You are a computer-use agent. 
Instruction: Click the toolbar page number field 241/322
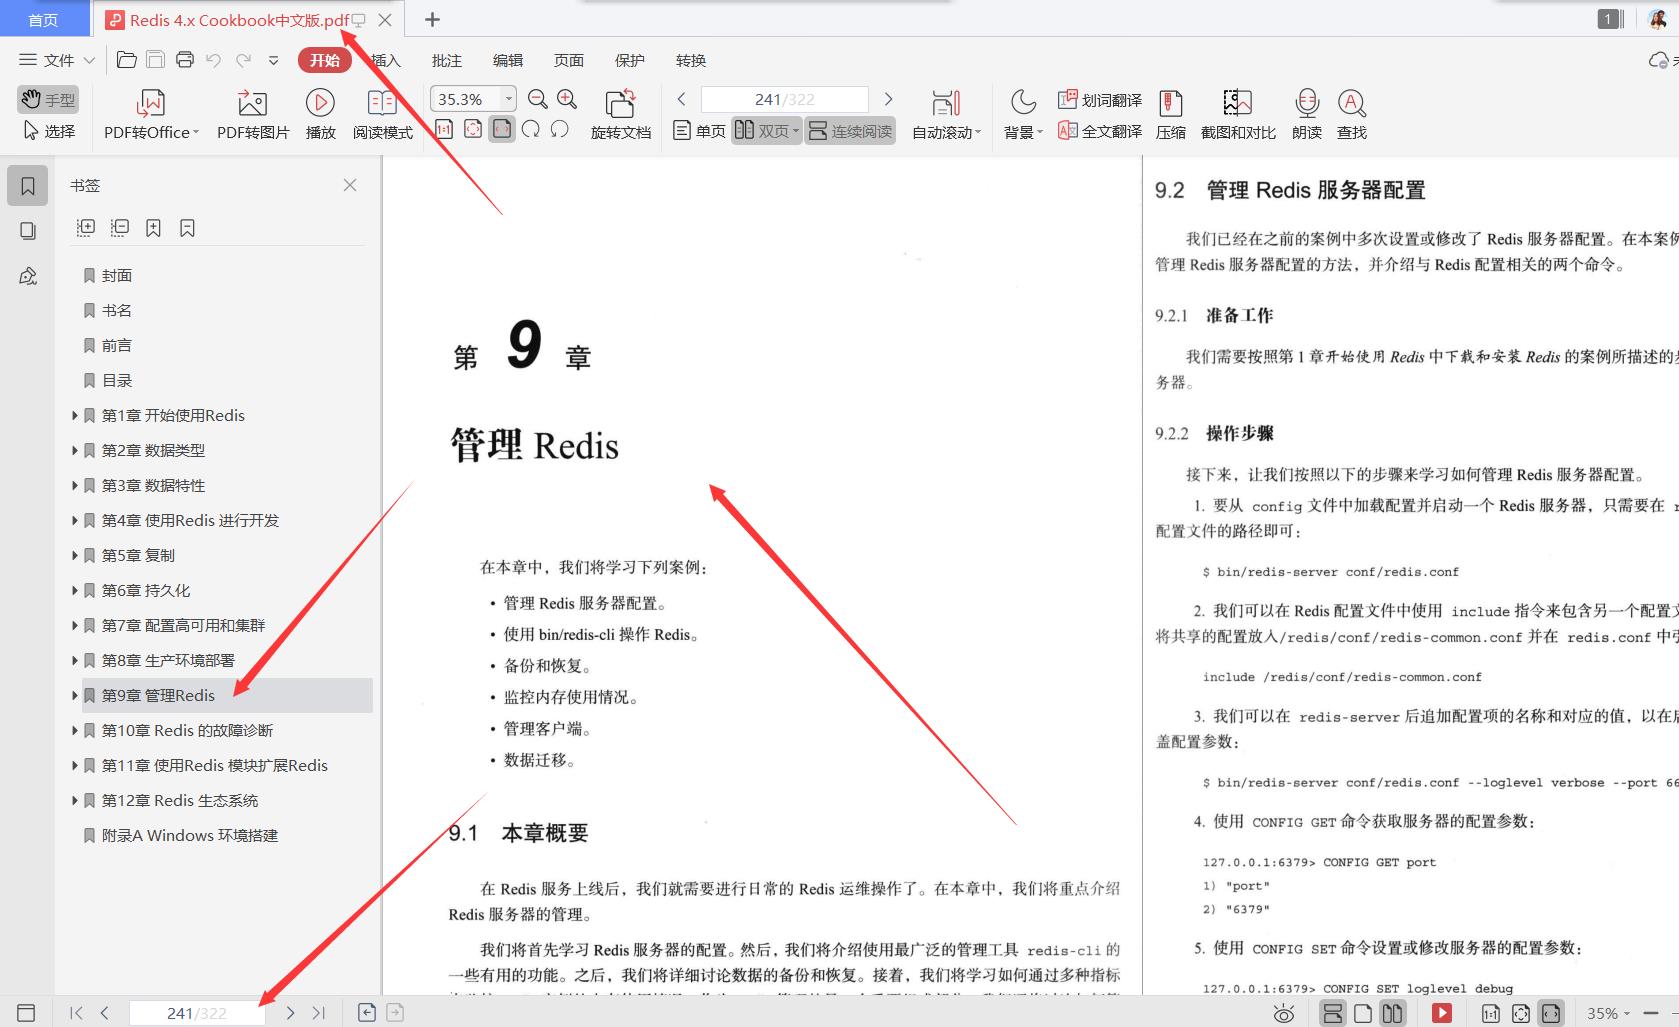tap(785, 99)
